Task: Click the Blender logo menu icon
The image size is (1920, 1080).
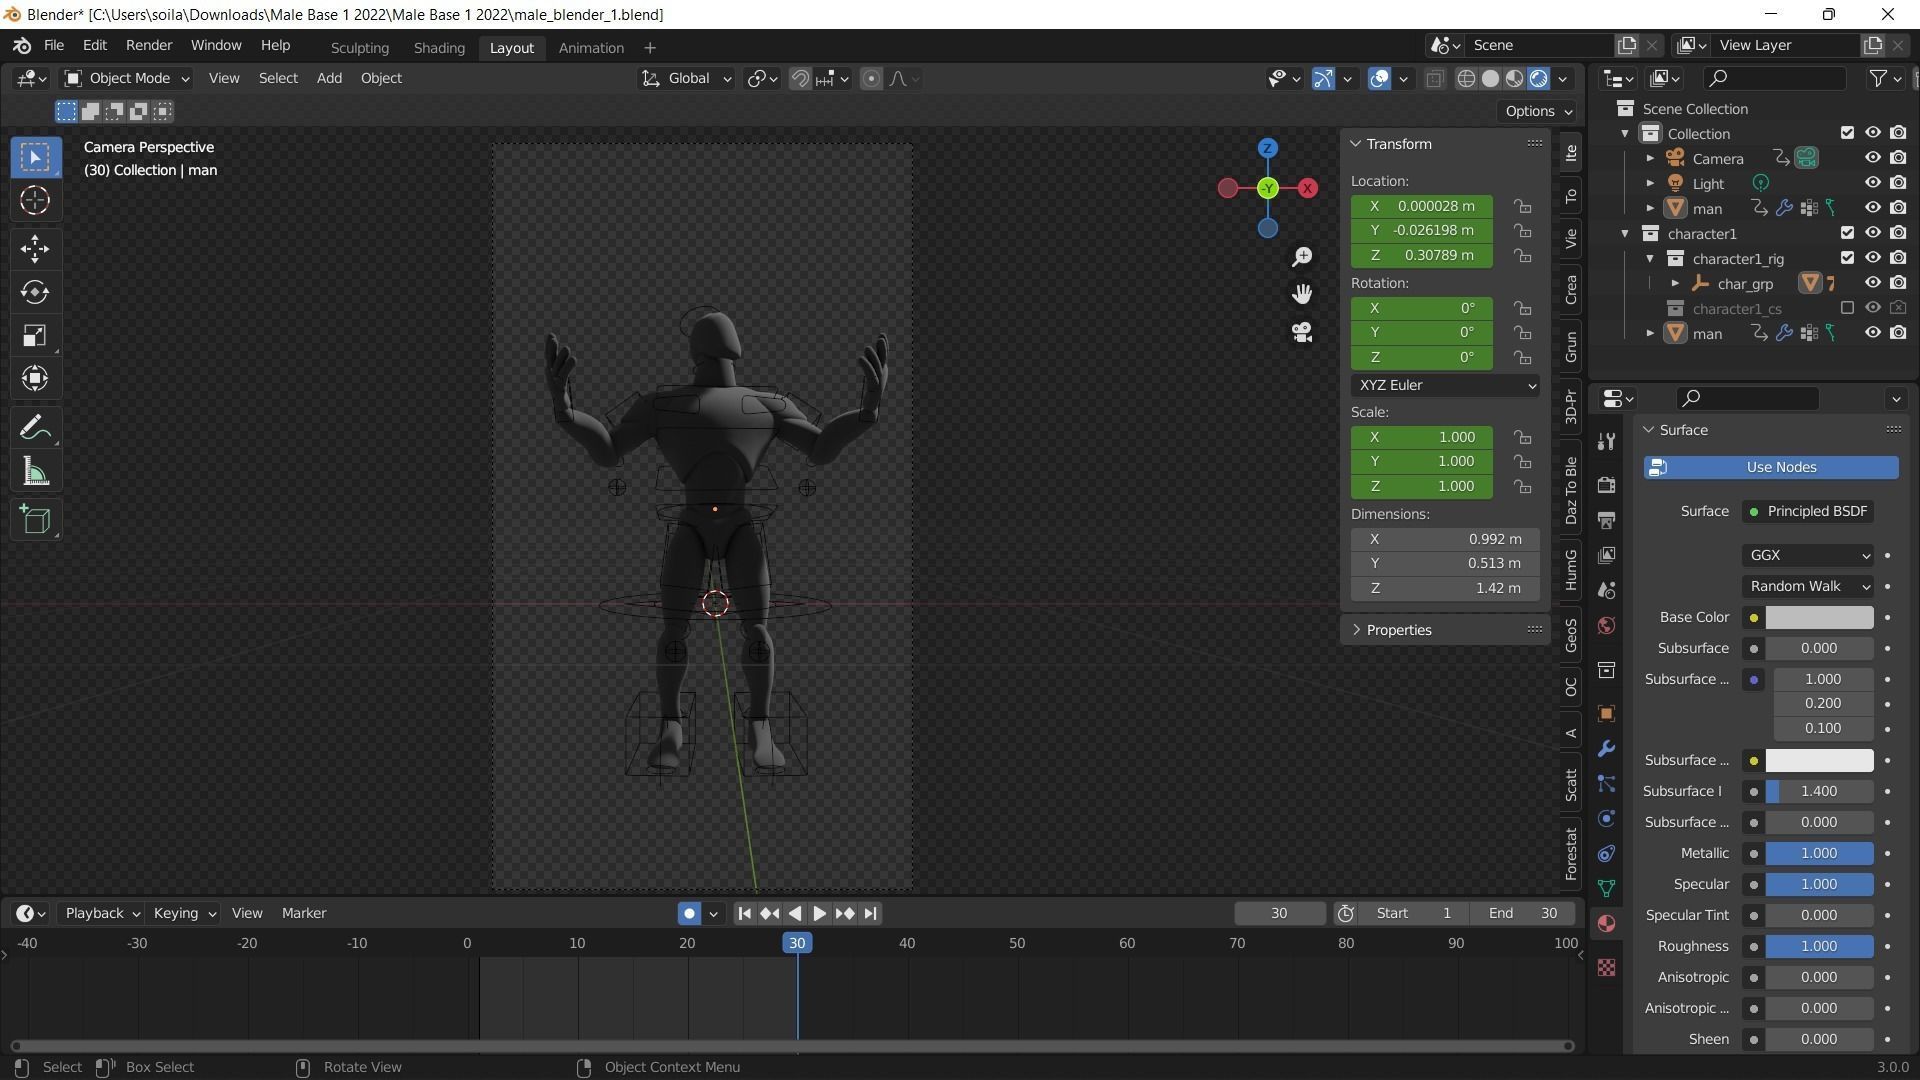Action: [22, 46]
